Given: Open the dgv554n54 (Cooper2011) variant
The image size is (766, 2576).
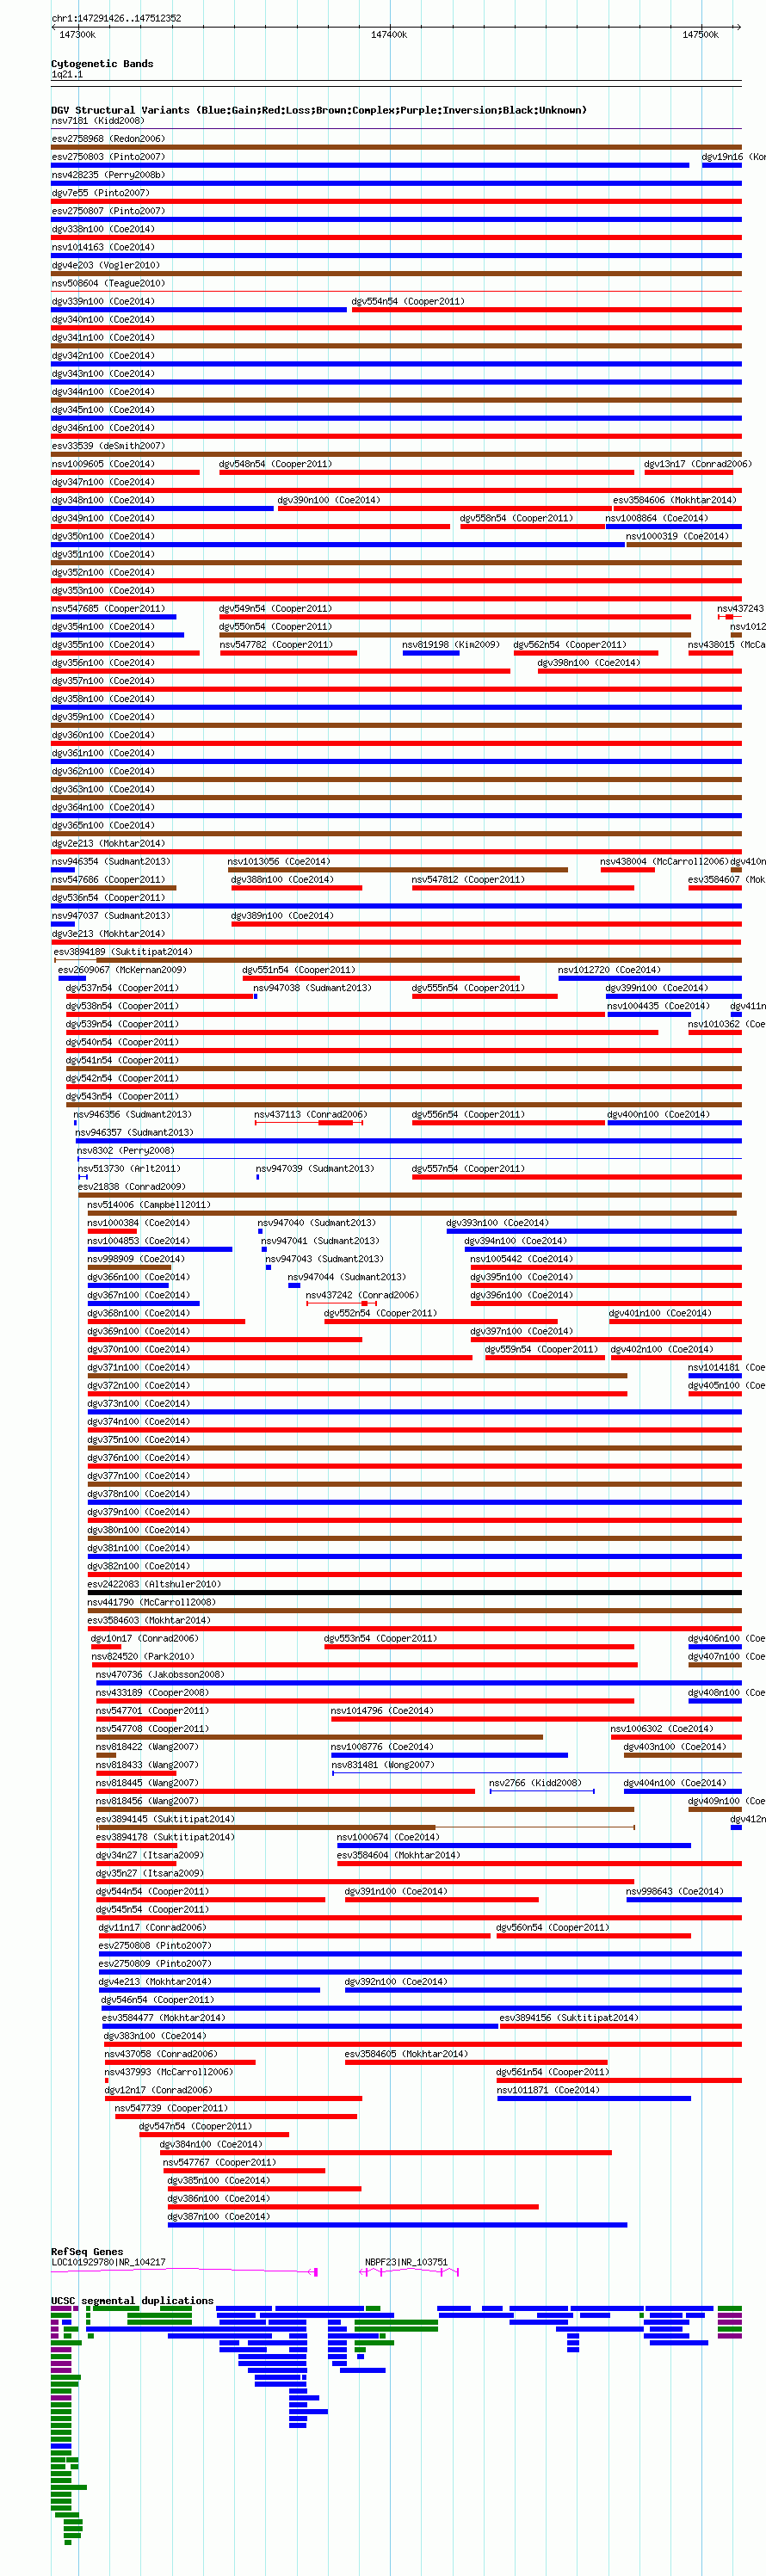Looking at the screenshot, I should click(x=408, y=300).
